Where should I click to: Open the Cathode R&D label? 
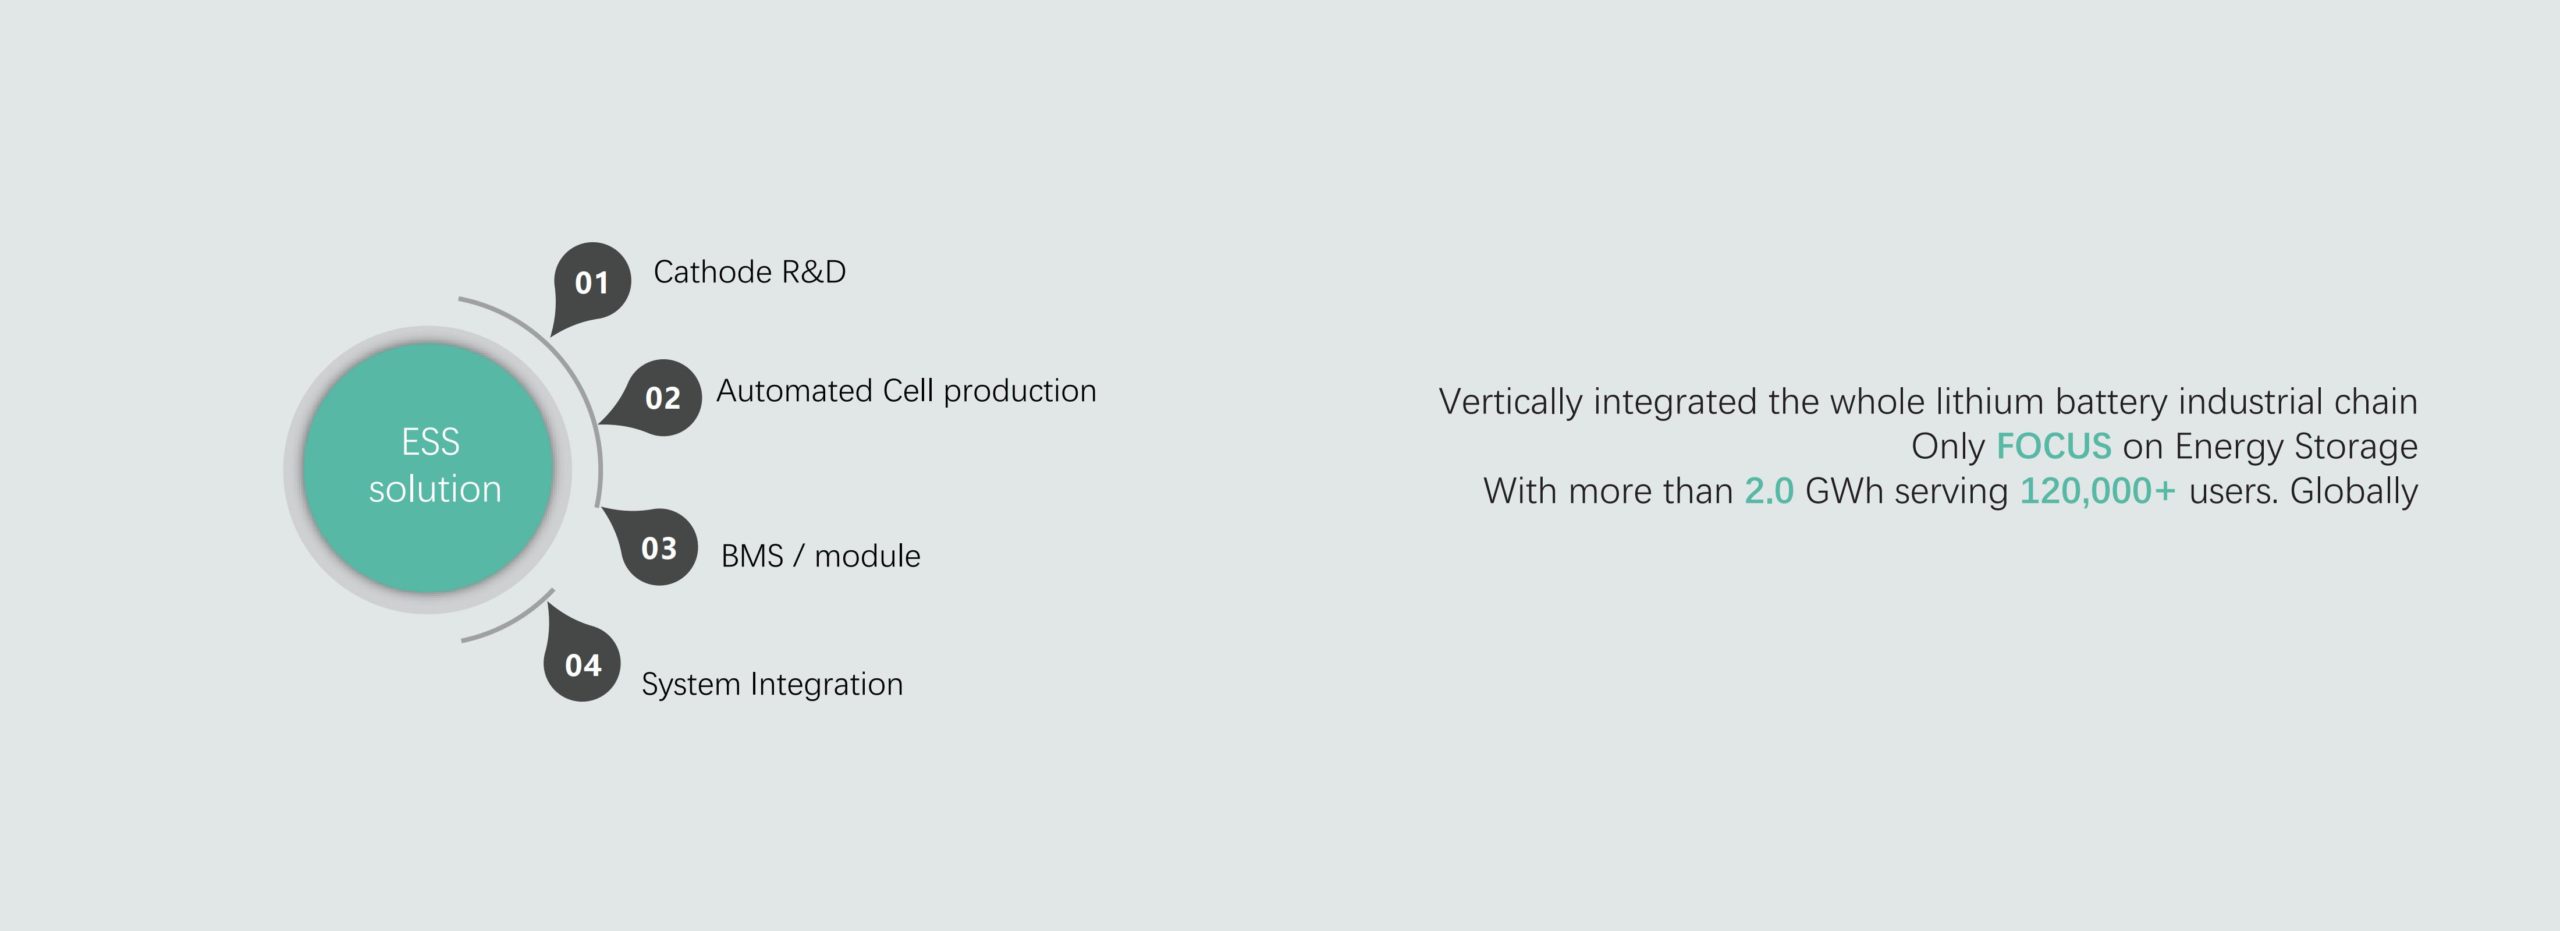click(749, 272)
